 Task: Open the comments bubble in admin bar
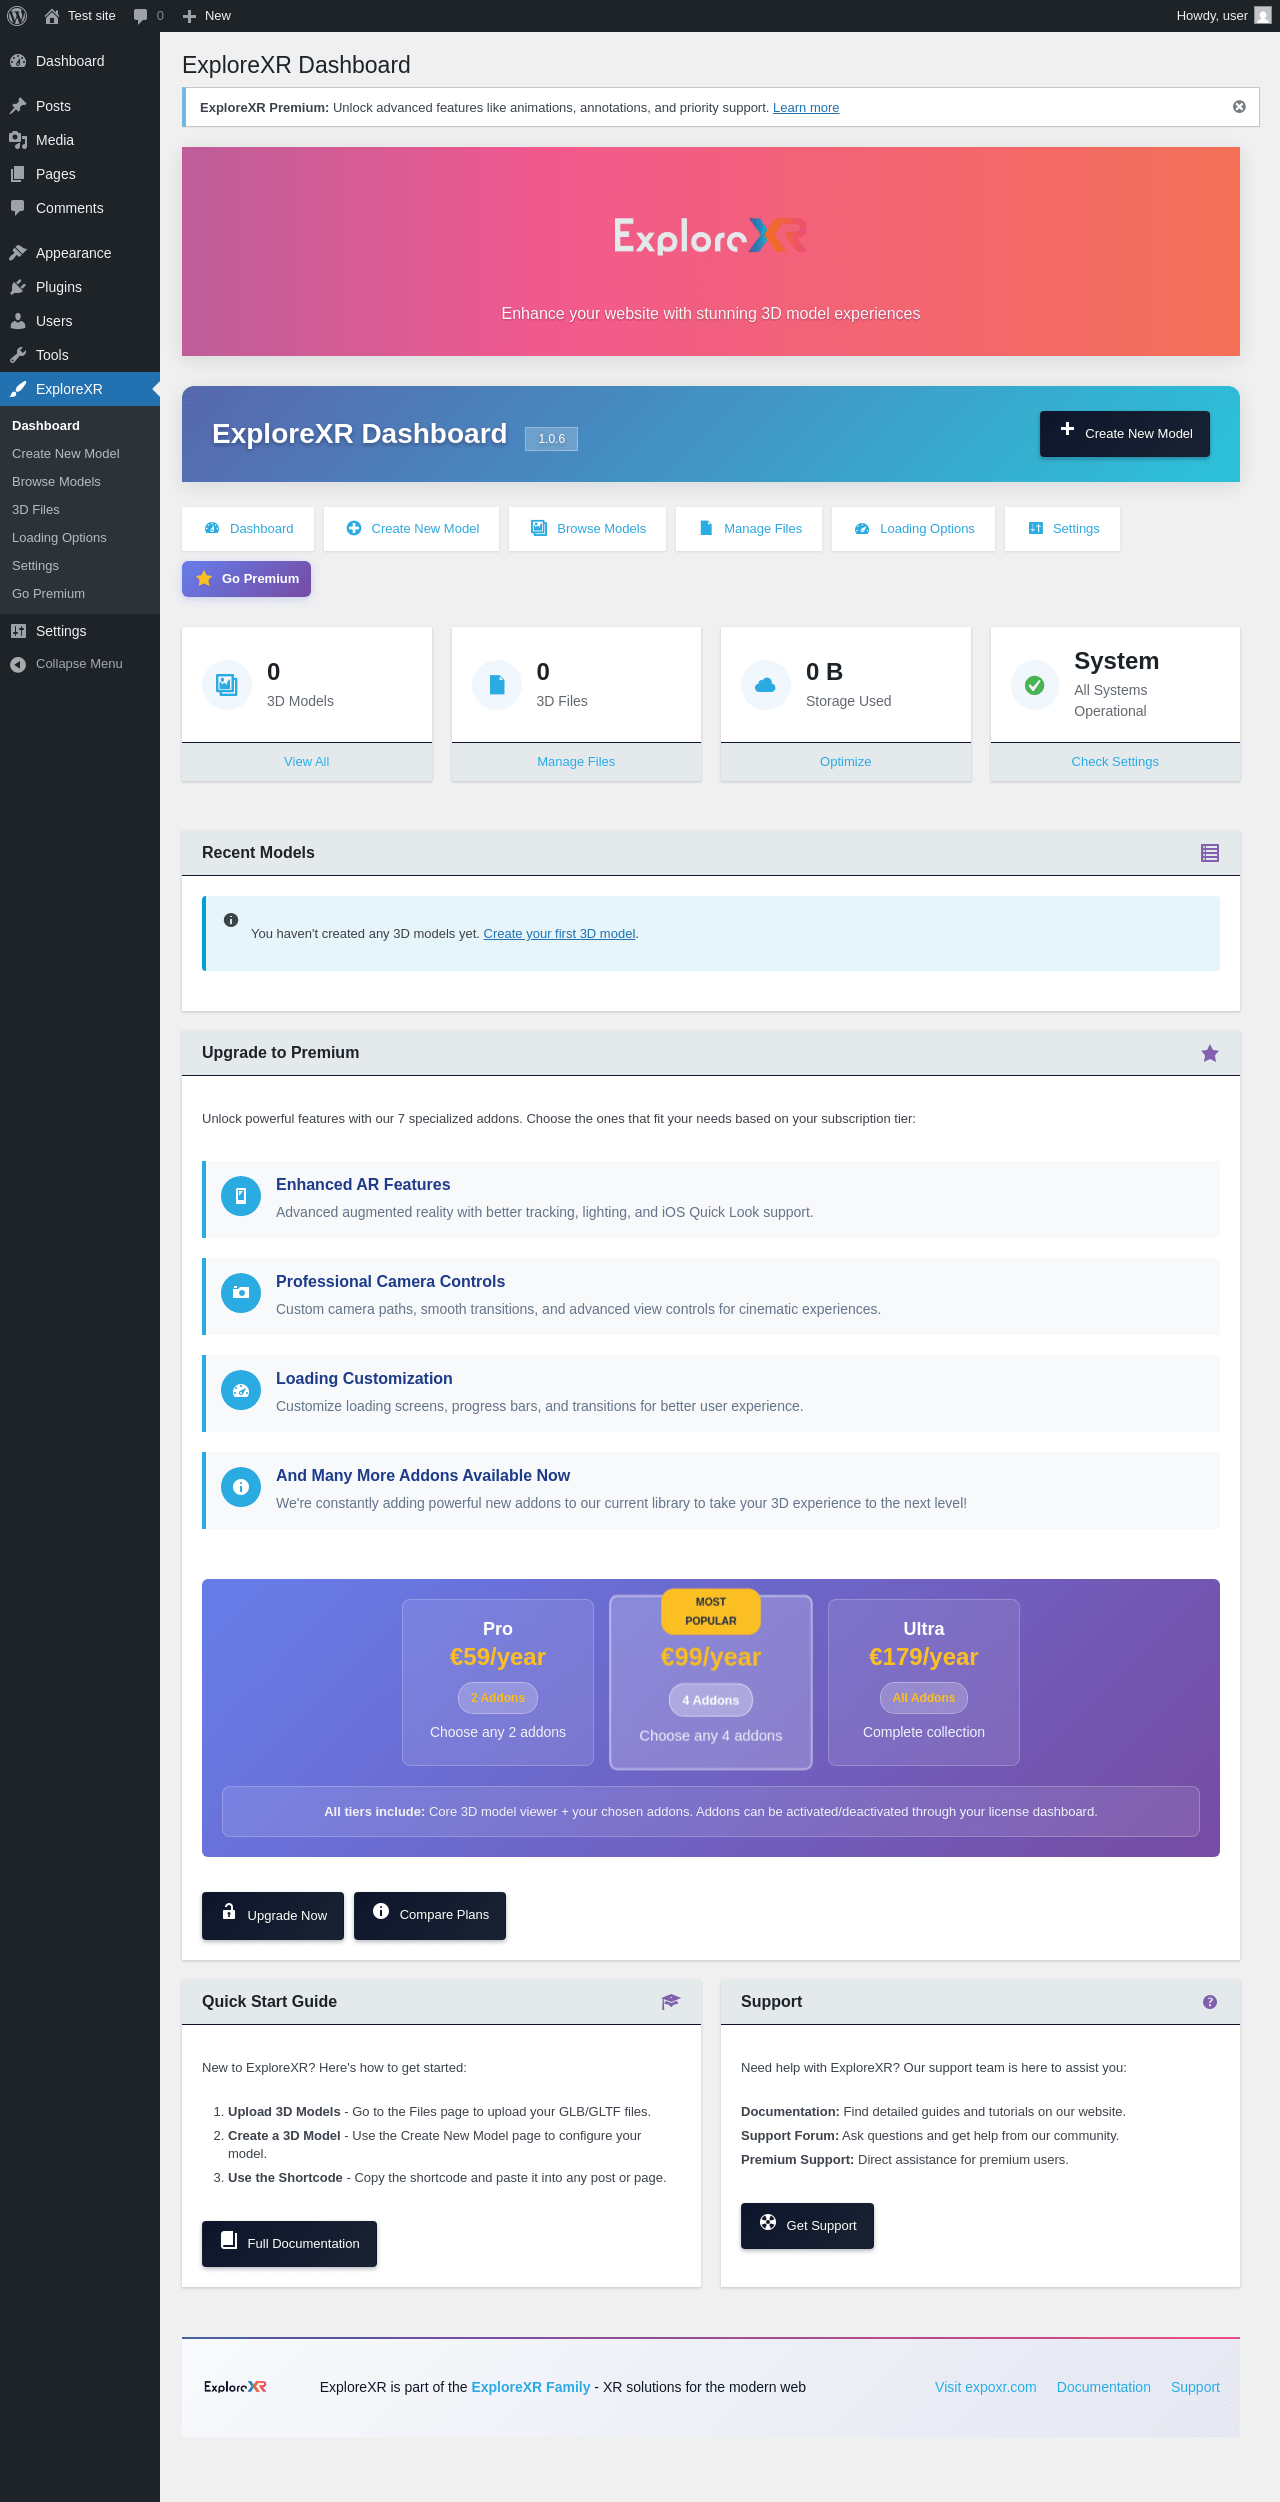(x=148, y=16)
